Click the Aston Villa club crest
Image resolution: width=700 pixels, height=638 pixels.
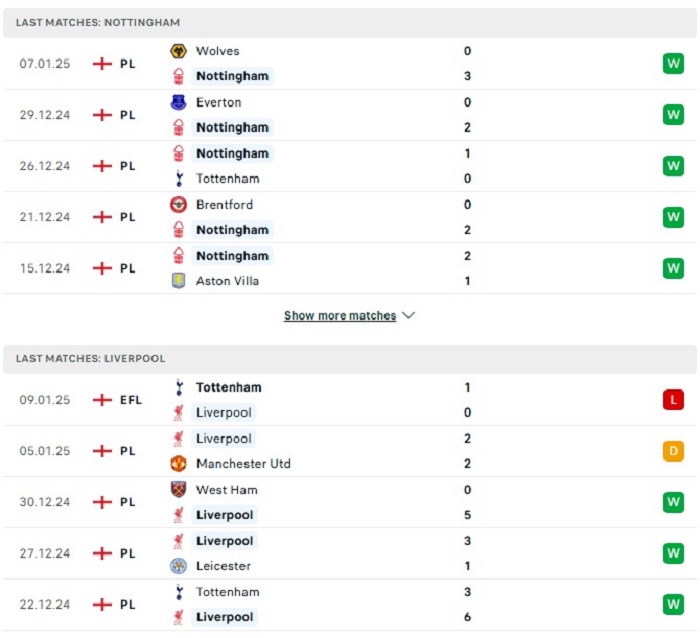[x=179, y=281]
